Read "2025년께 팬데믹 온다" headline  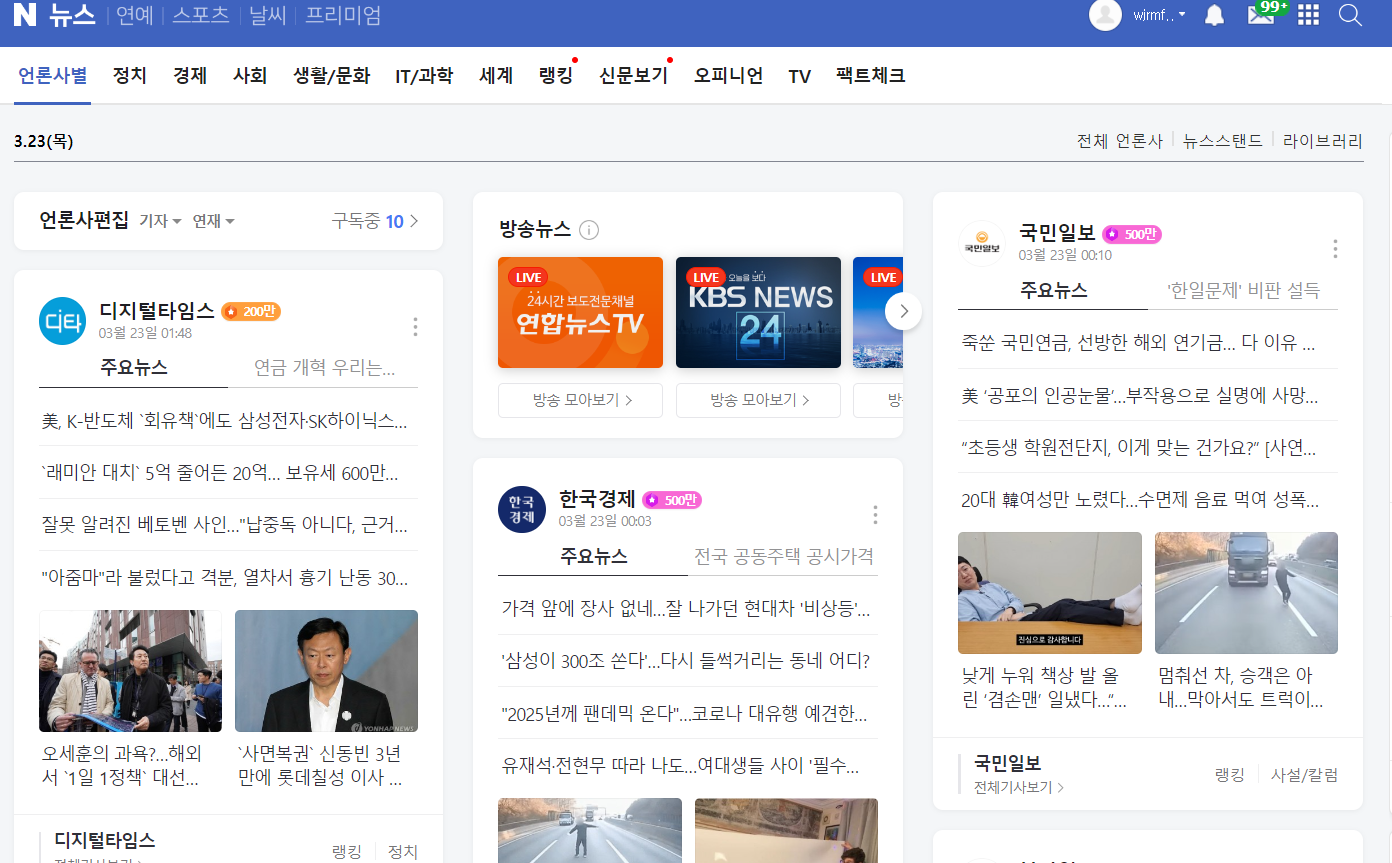click(684, 714)
